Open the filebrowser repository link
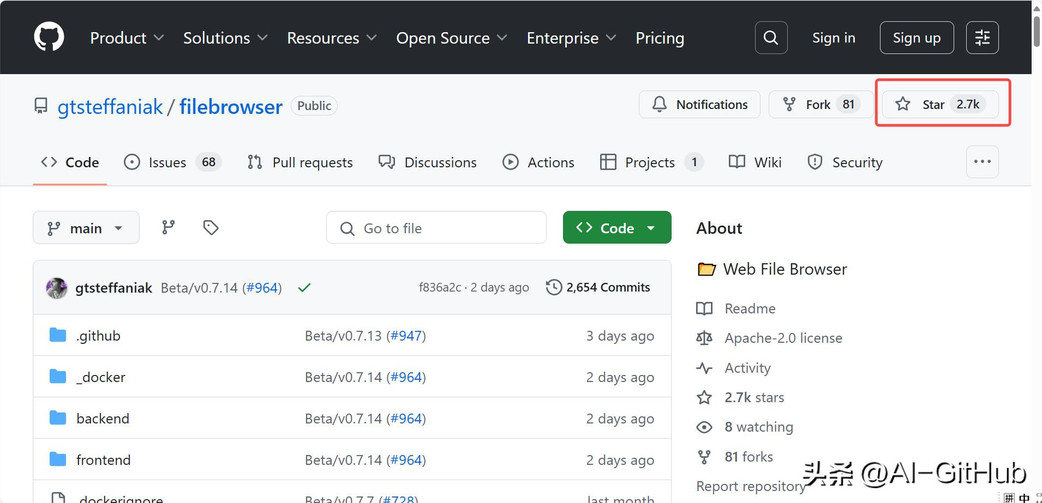 pos(231,106)
